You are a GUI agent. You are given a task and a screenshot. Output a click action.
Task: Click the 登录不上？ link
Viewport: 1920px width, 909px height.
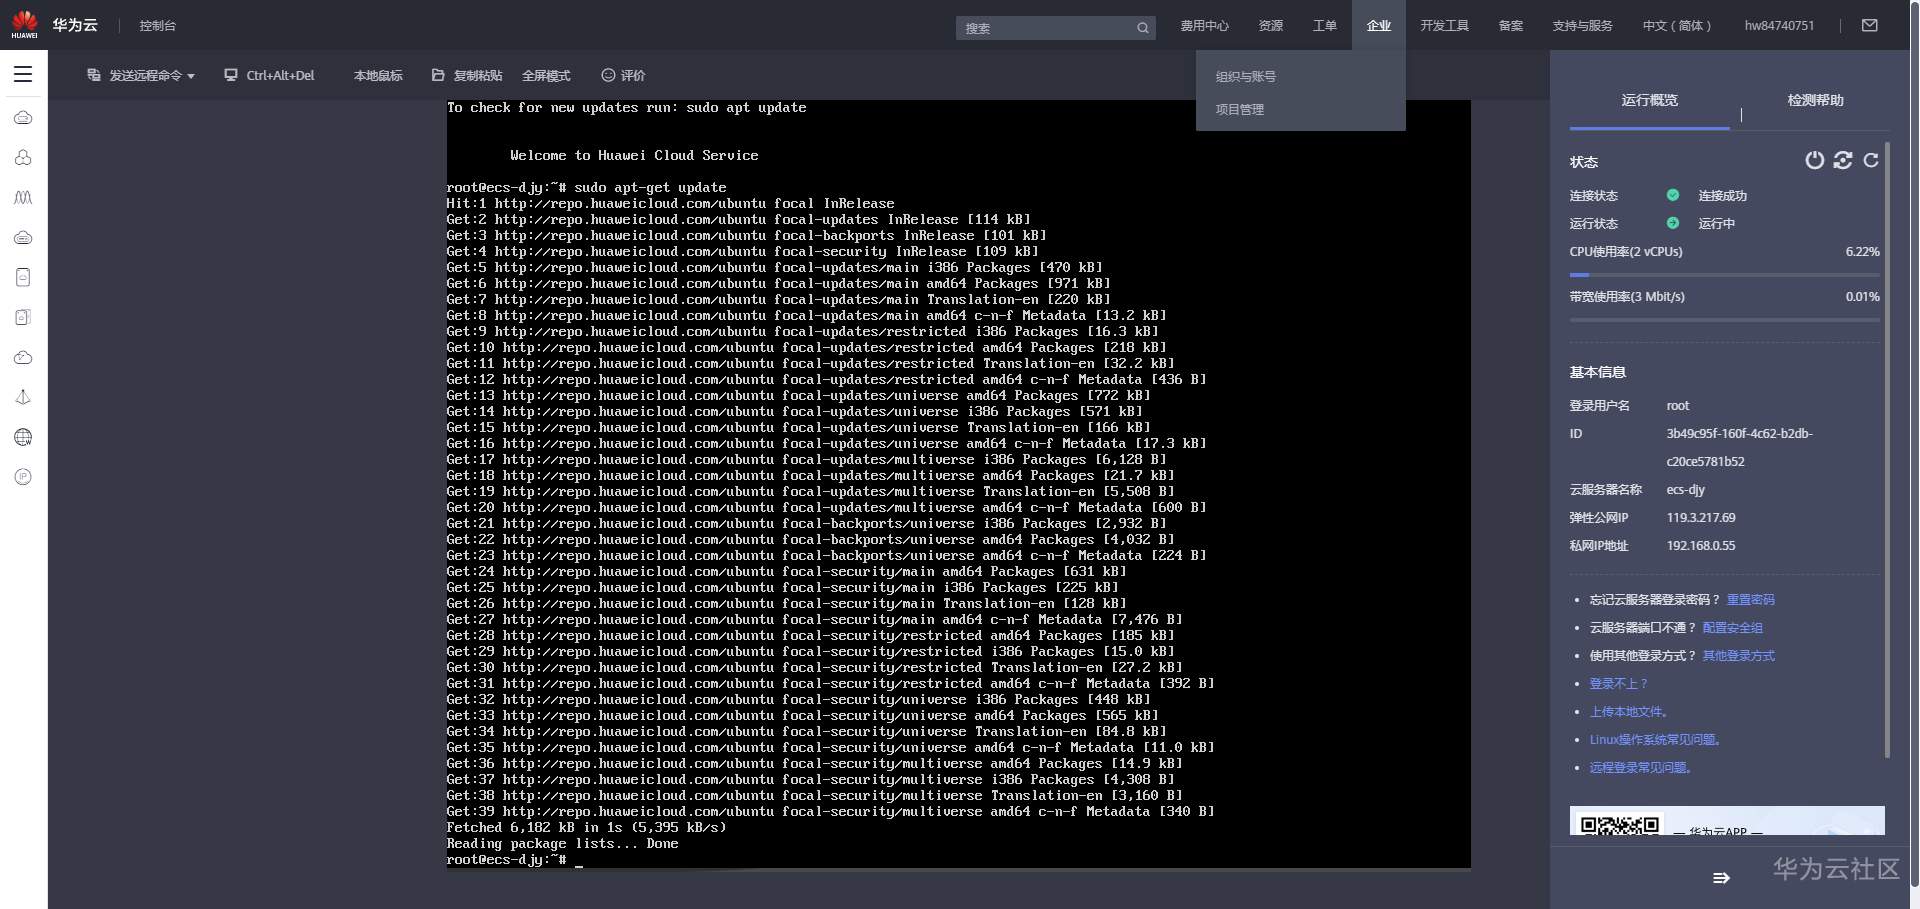click(x=1619, y=684)
